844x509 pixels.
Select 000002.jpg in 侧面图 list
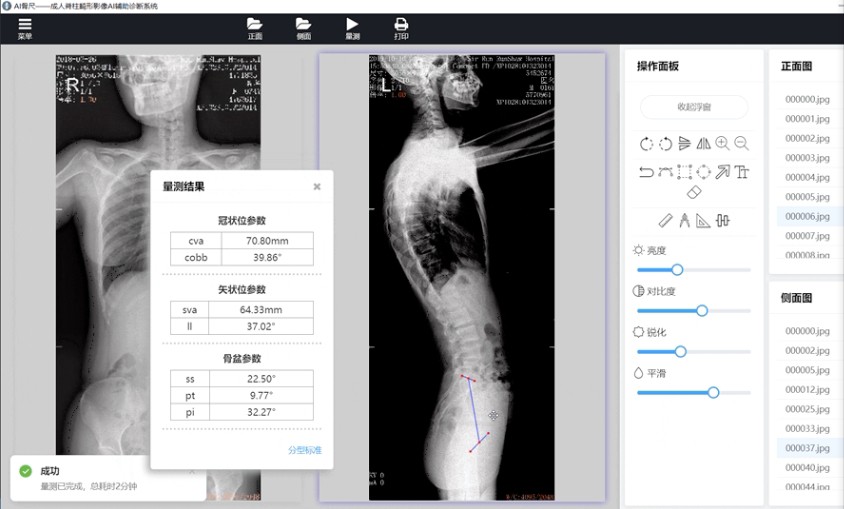807,350
